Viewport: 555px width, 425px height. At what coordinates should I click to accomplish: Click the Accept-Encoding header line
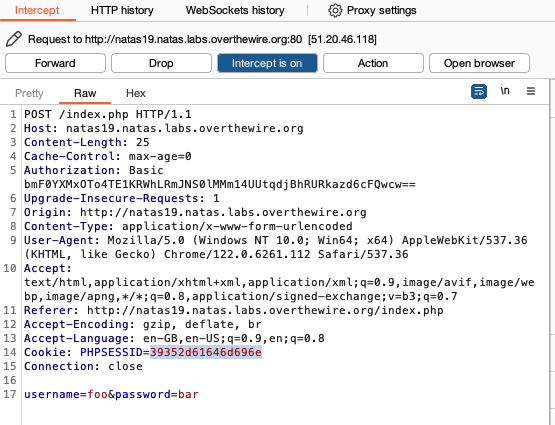(143, 324)
